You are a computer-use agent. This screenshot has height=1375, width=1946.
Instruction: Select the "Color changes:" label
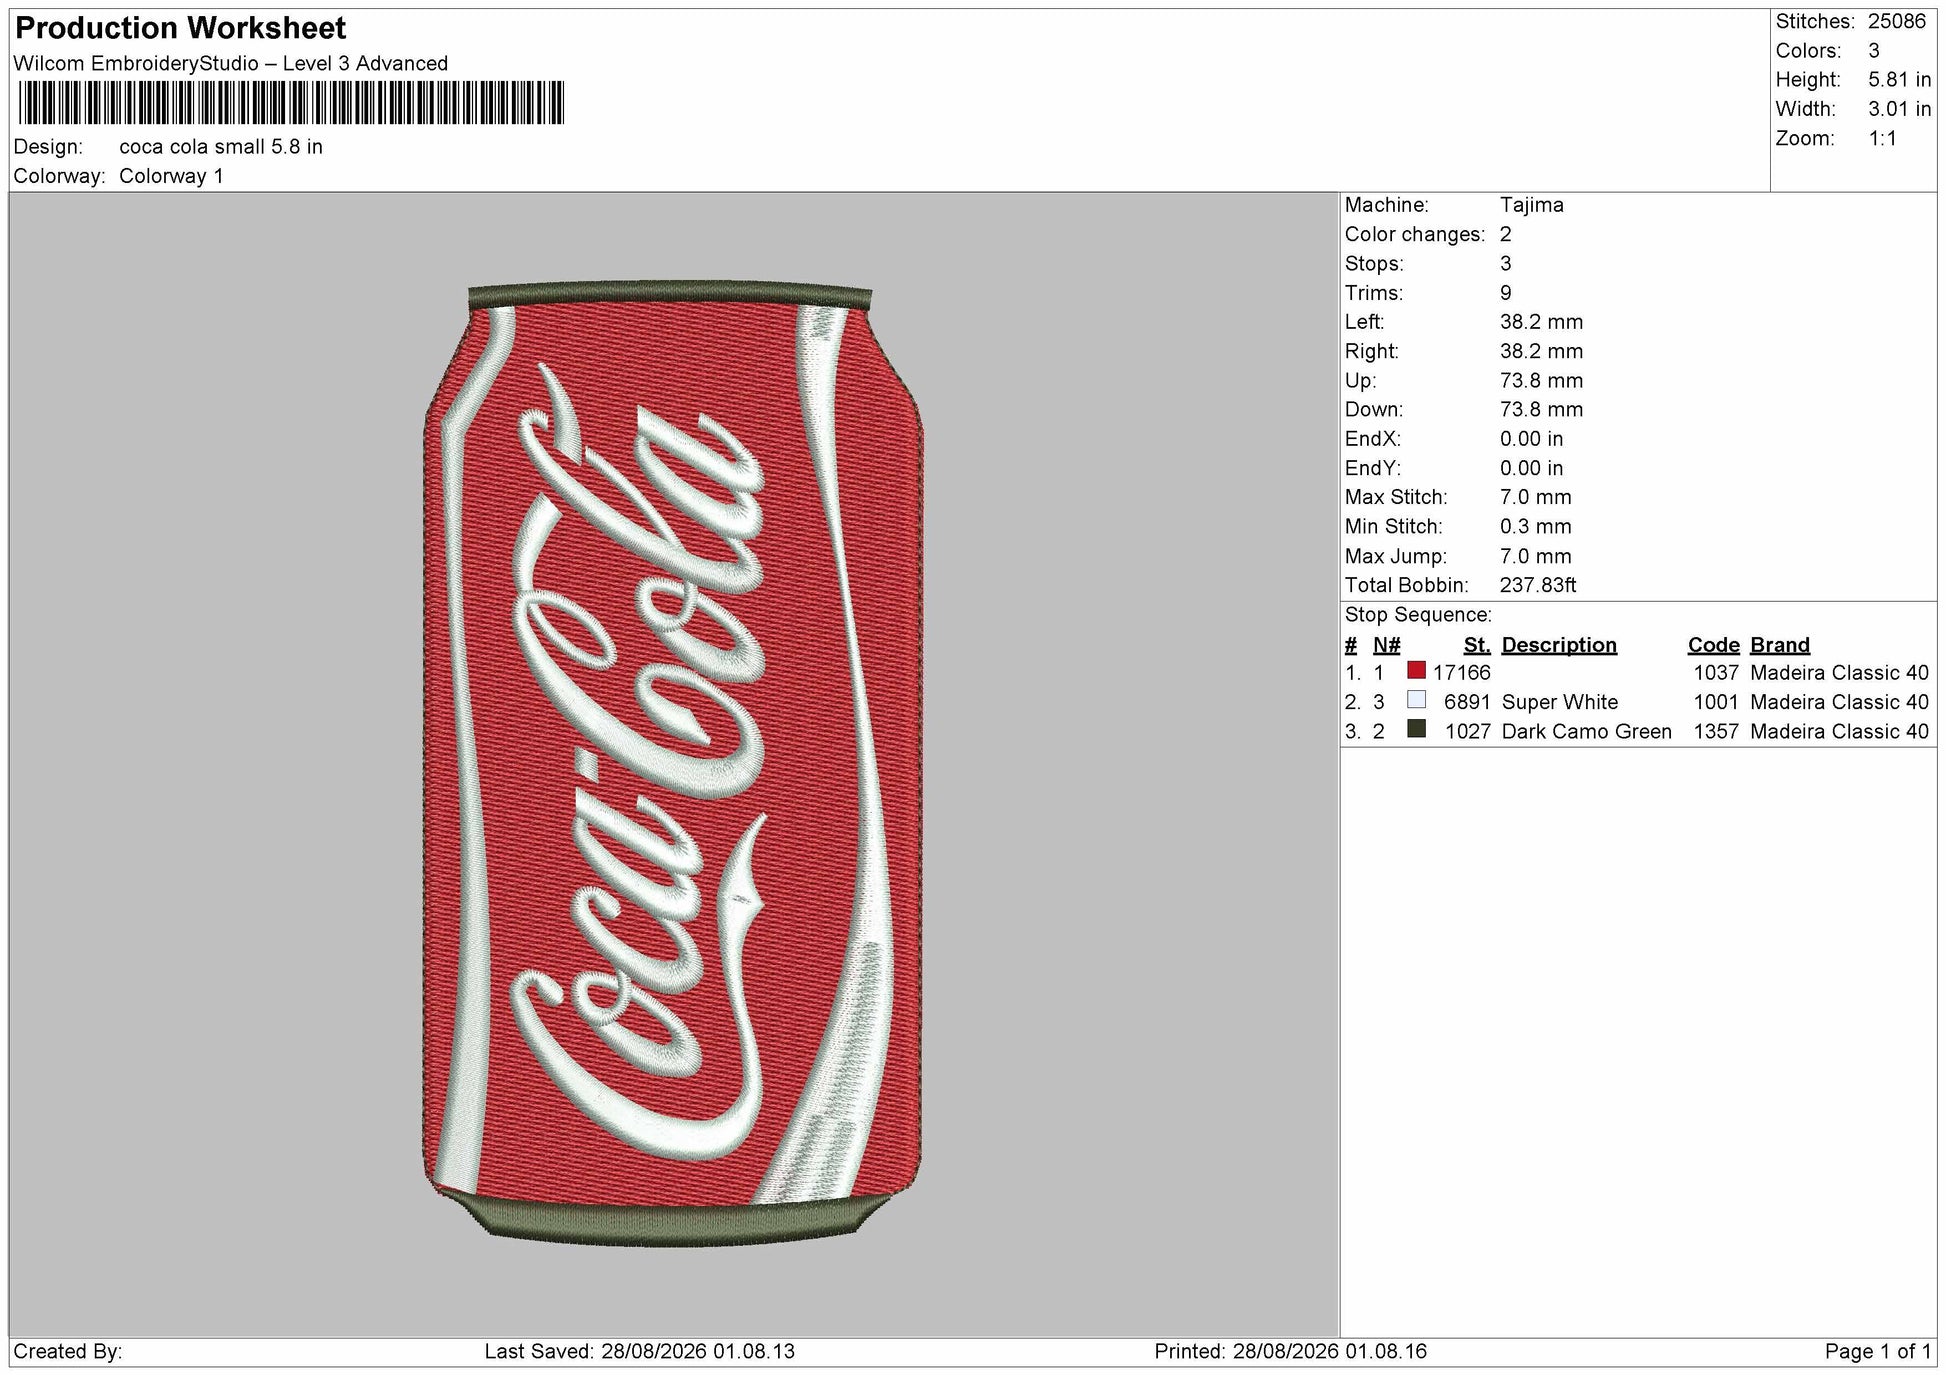pyautogui.click(x=1415, y=235)
